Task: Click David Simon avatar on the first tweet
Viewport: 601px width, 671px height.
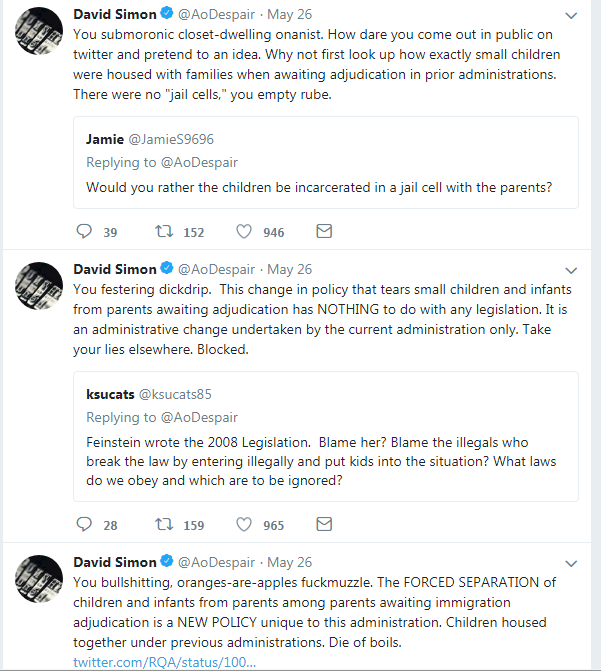Action: tap(39, 31)
